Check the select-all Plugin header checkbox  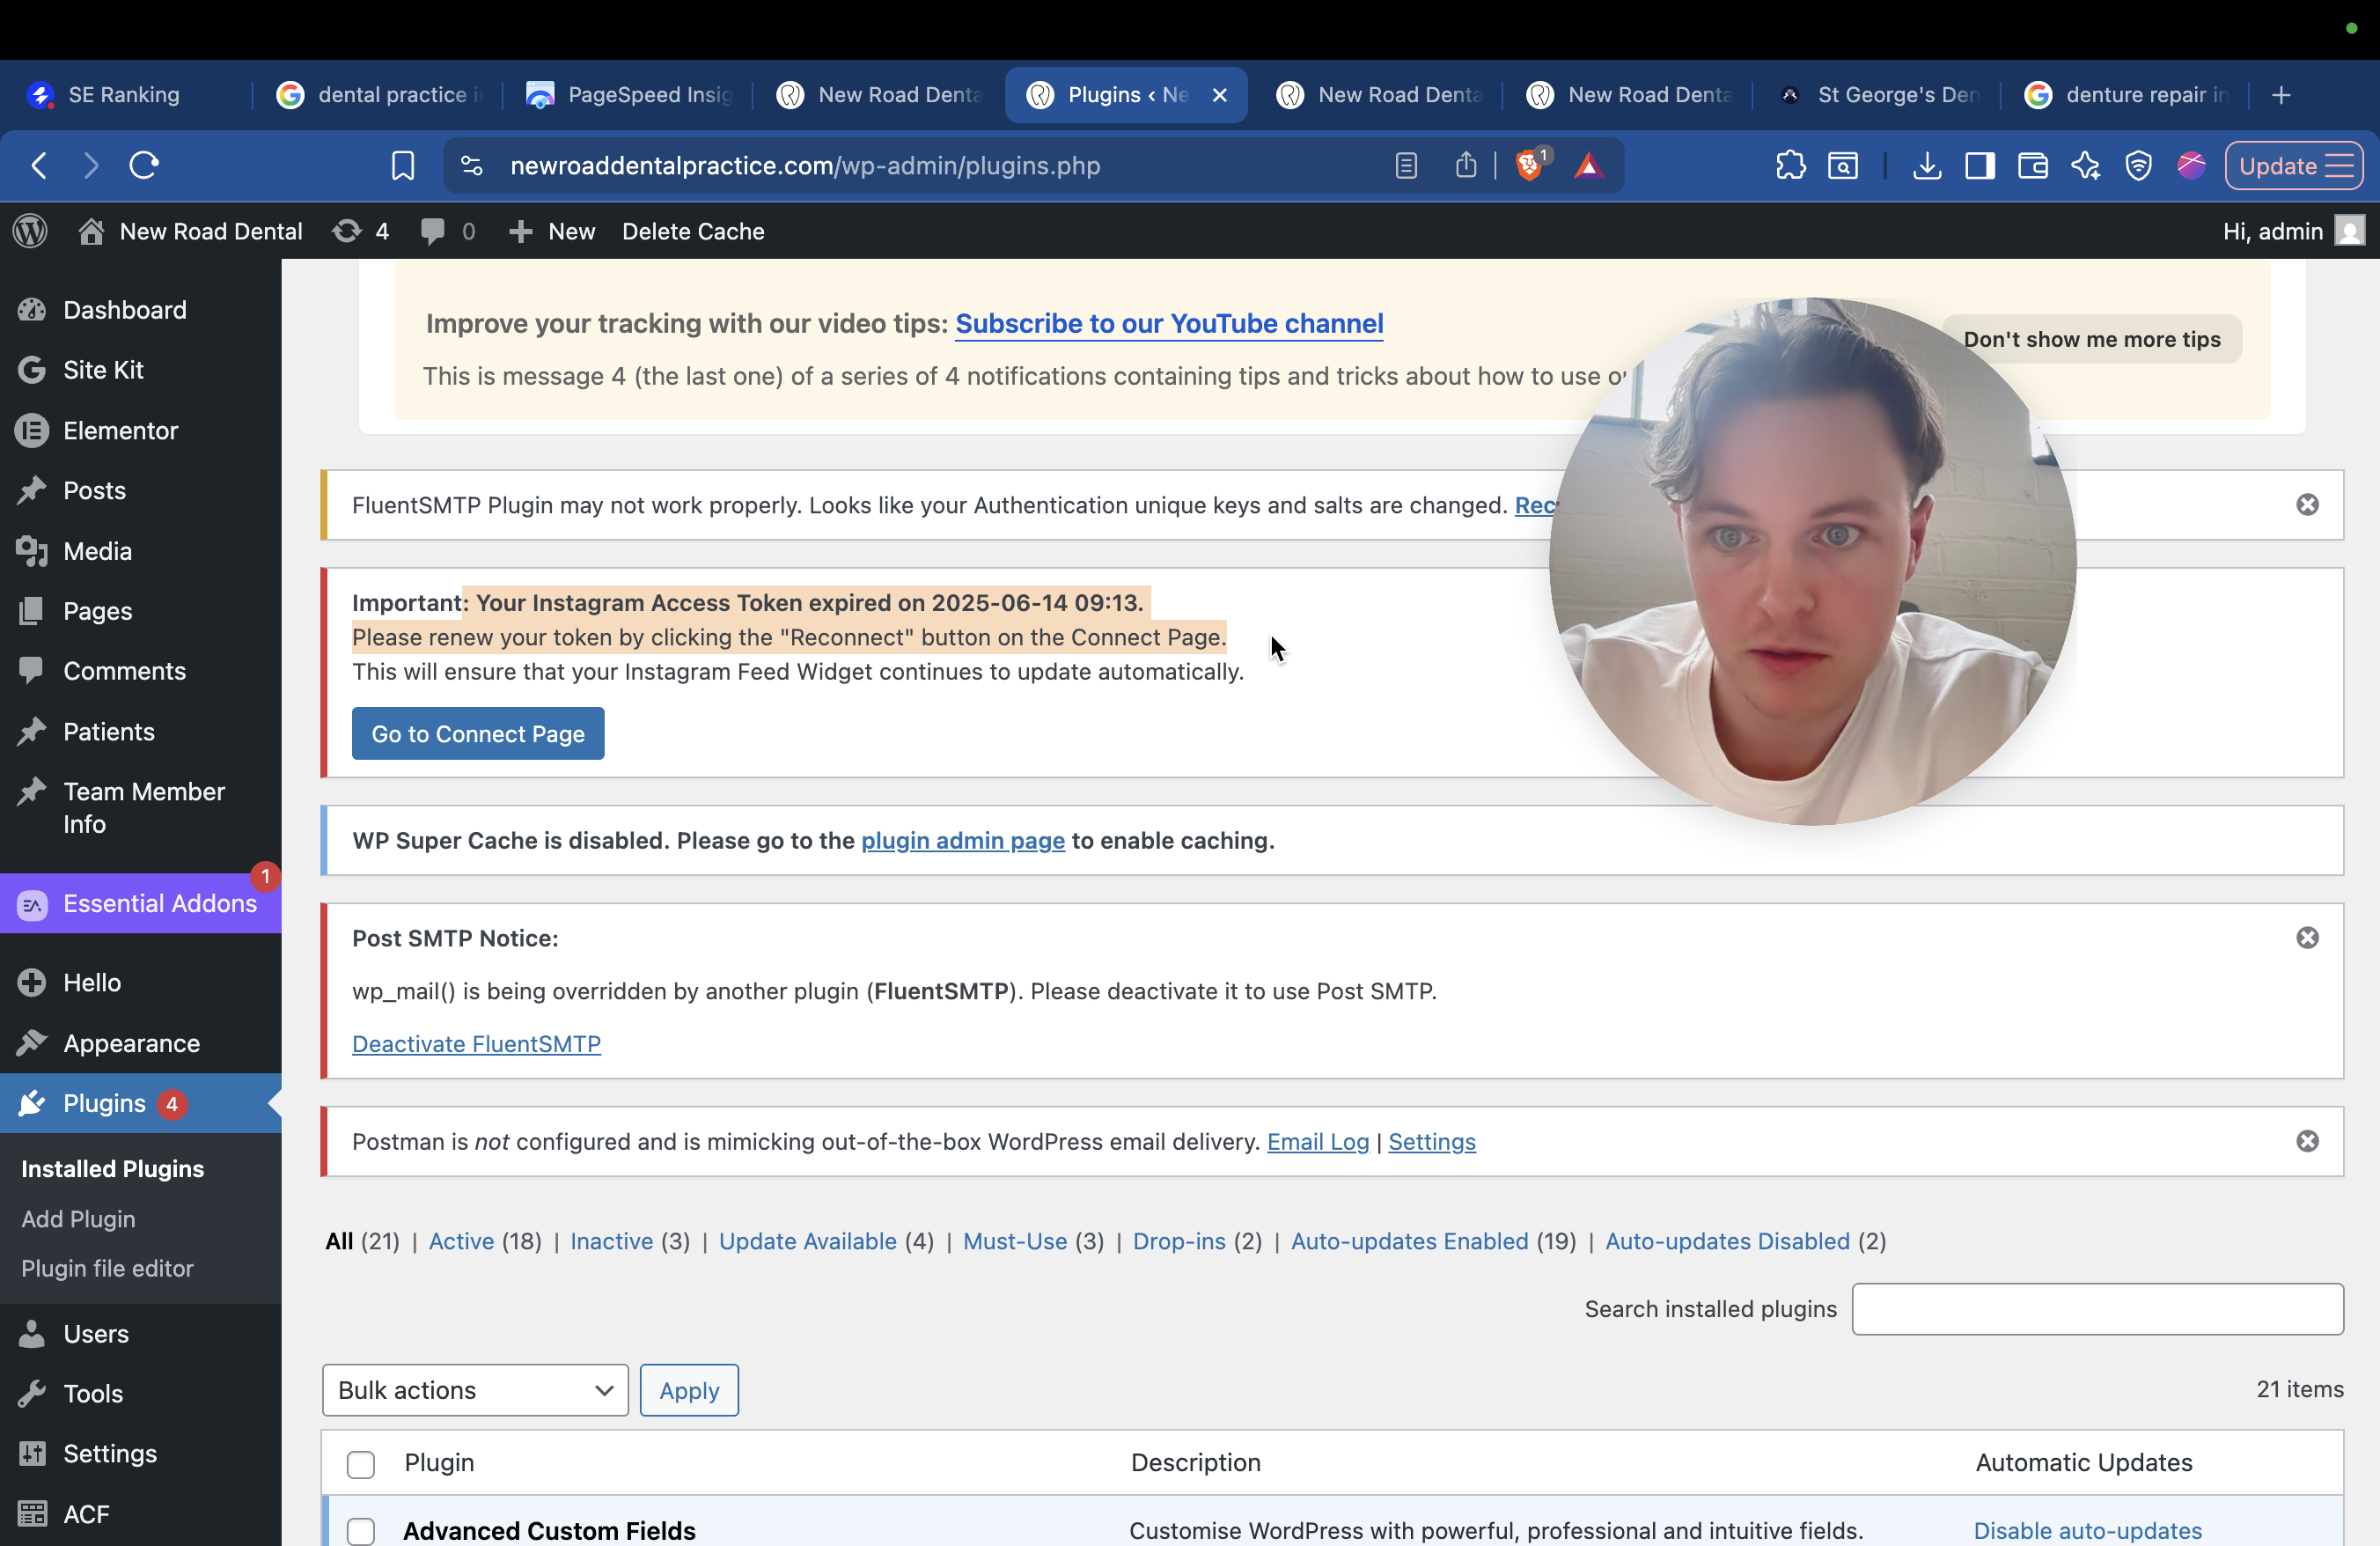click(360, 1464)
